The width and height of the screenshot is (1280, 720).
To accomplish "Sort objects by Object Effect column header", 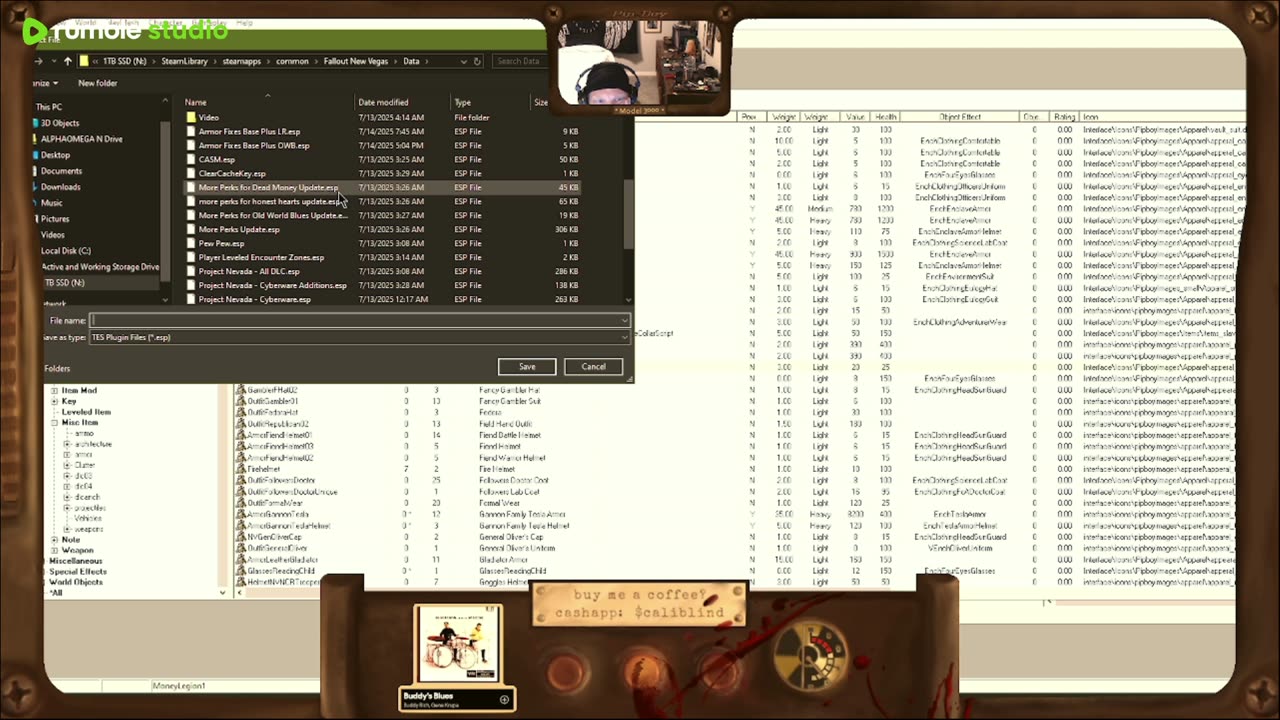I will 959,117.
